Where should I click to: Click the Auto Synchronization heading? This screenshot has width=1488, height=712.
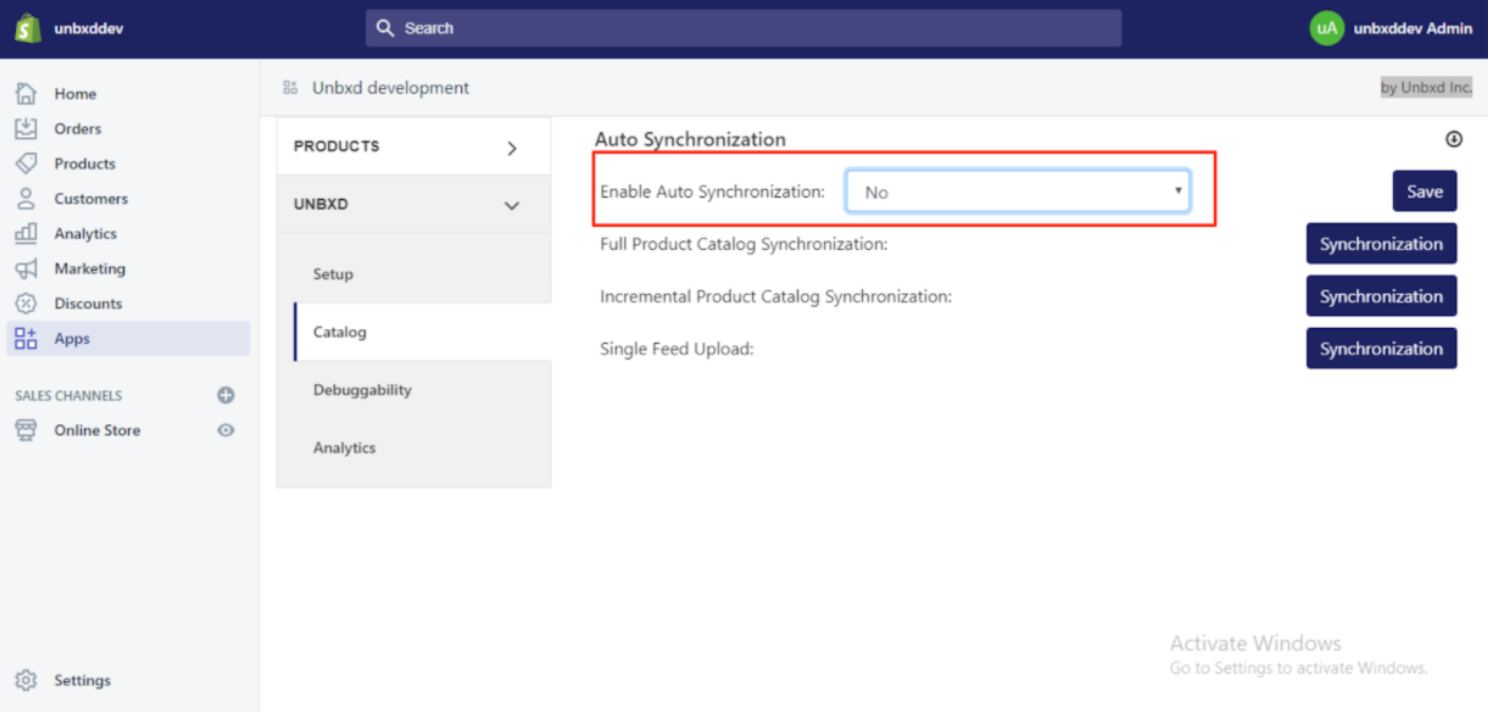click(690, 140)
